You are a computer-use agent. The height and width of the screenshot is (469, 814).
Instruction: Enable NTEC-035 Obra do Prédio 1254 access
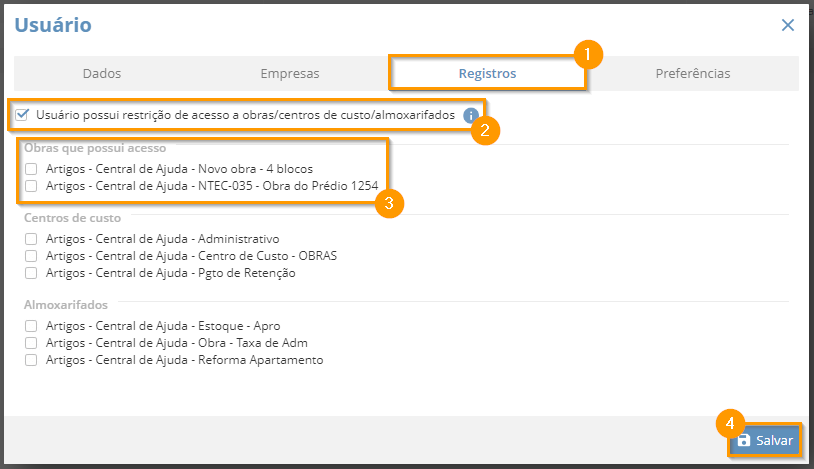point(31,186)
